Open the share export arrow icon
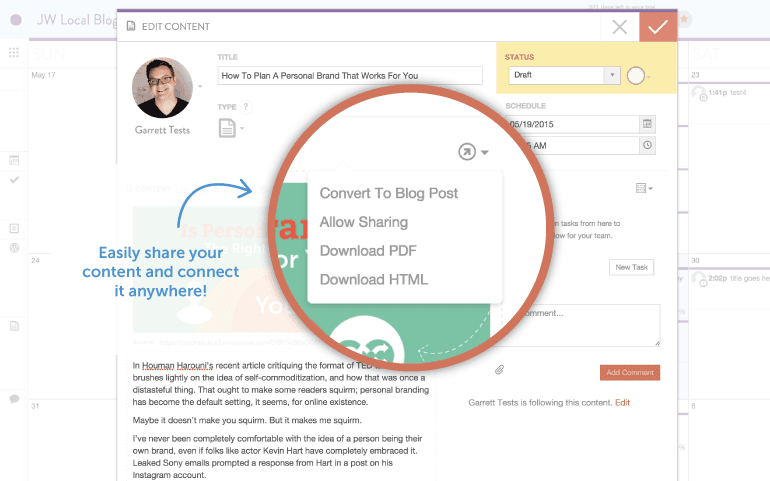The image size is (770, 481). pos(467,152)
